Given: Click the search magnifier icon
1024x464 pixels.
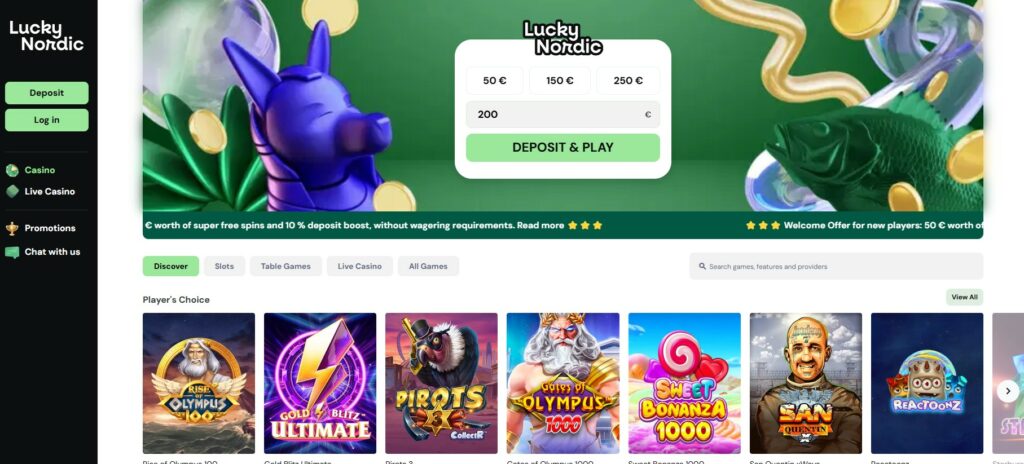Looking at the screenshot, I should coord(702,267).
